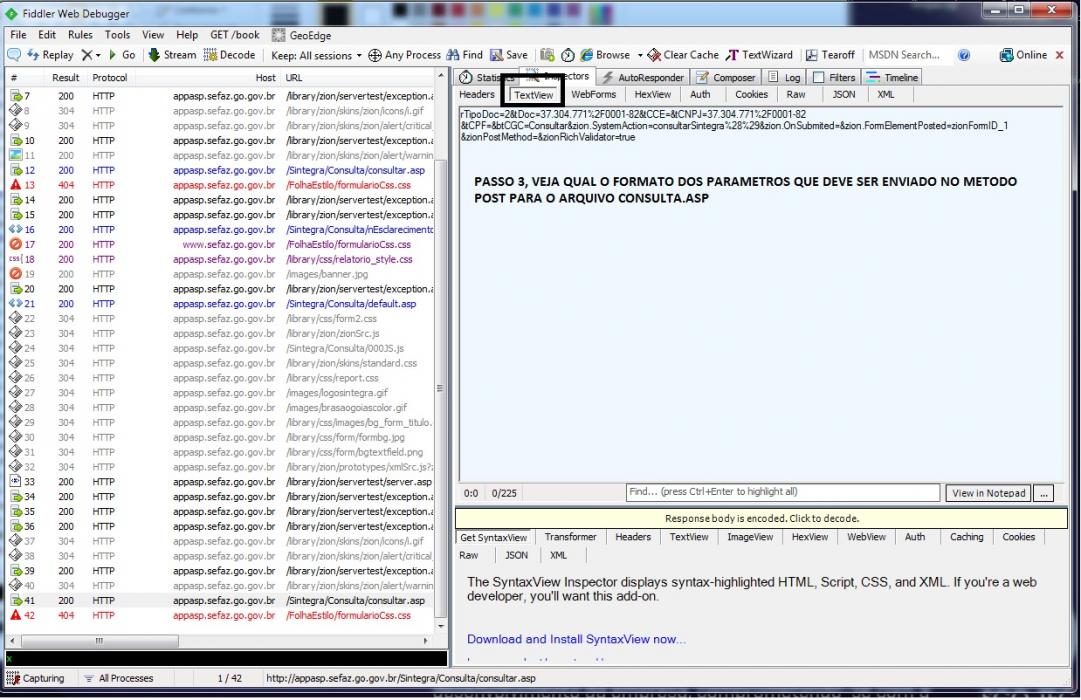Image resolution: width=1081 pixels, height=700 pixels.
Task: Click the comment balloon toolbar icon
Action: pyautogui.click(x=14, y=54)
